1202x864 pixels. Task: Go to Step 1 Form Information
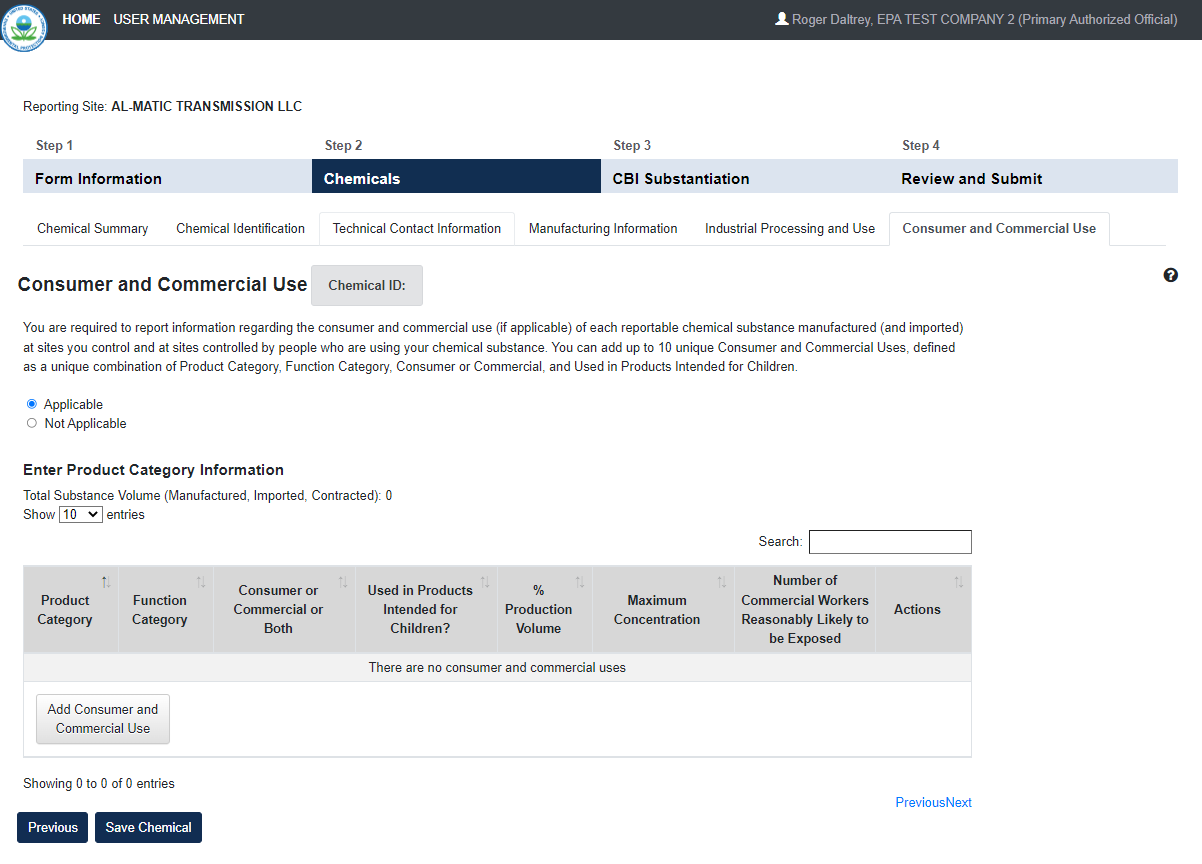pos(167,178)
